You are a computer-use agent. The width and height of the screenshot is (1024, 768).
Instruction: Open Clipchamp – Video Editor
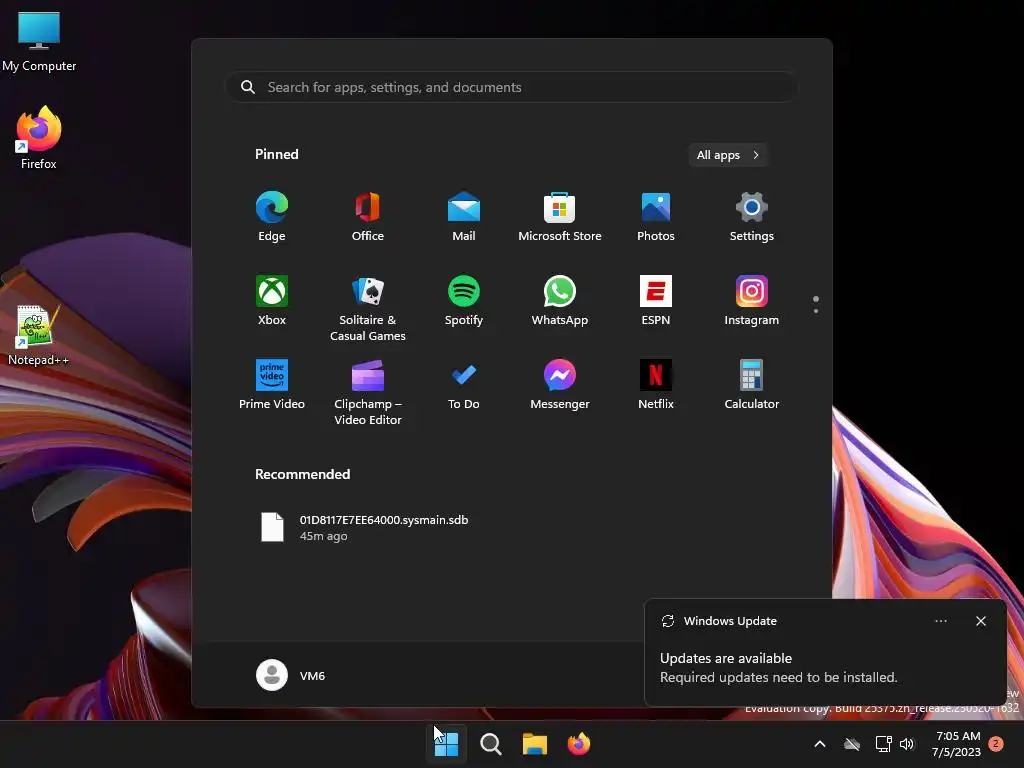tap(368, 393)
